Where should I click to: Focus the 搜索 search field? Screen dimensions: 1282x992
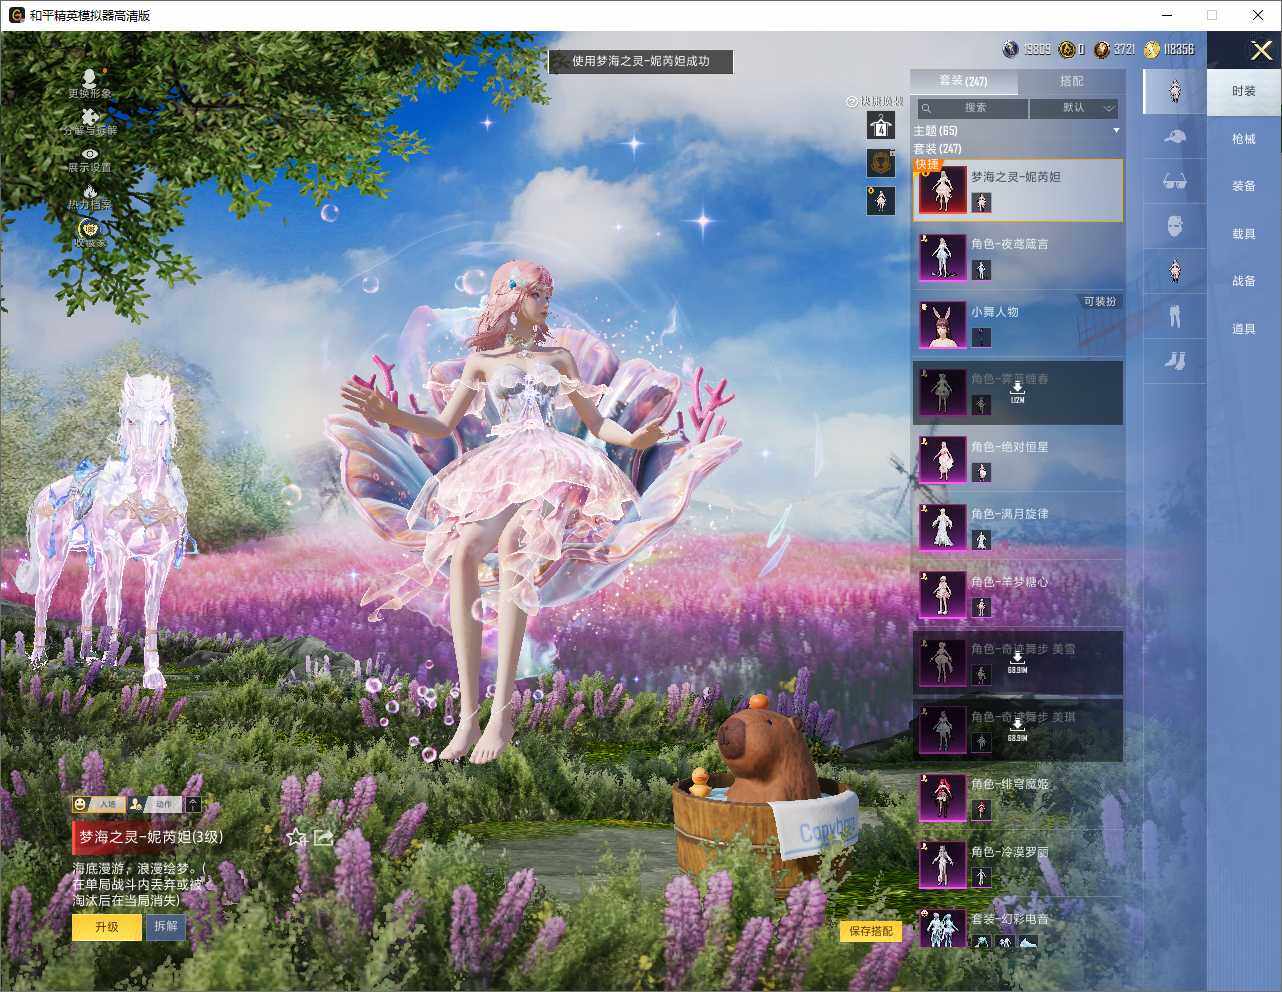(x=973, y=108)
